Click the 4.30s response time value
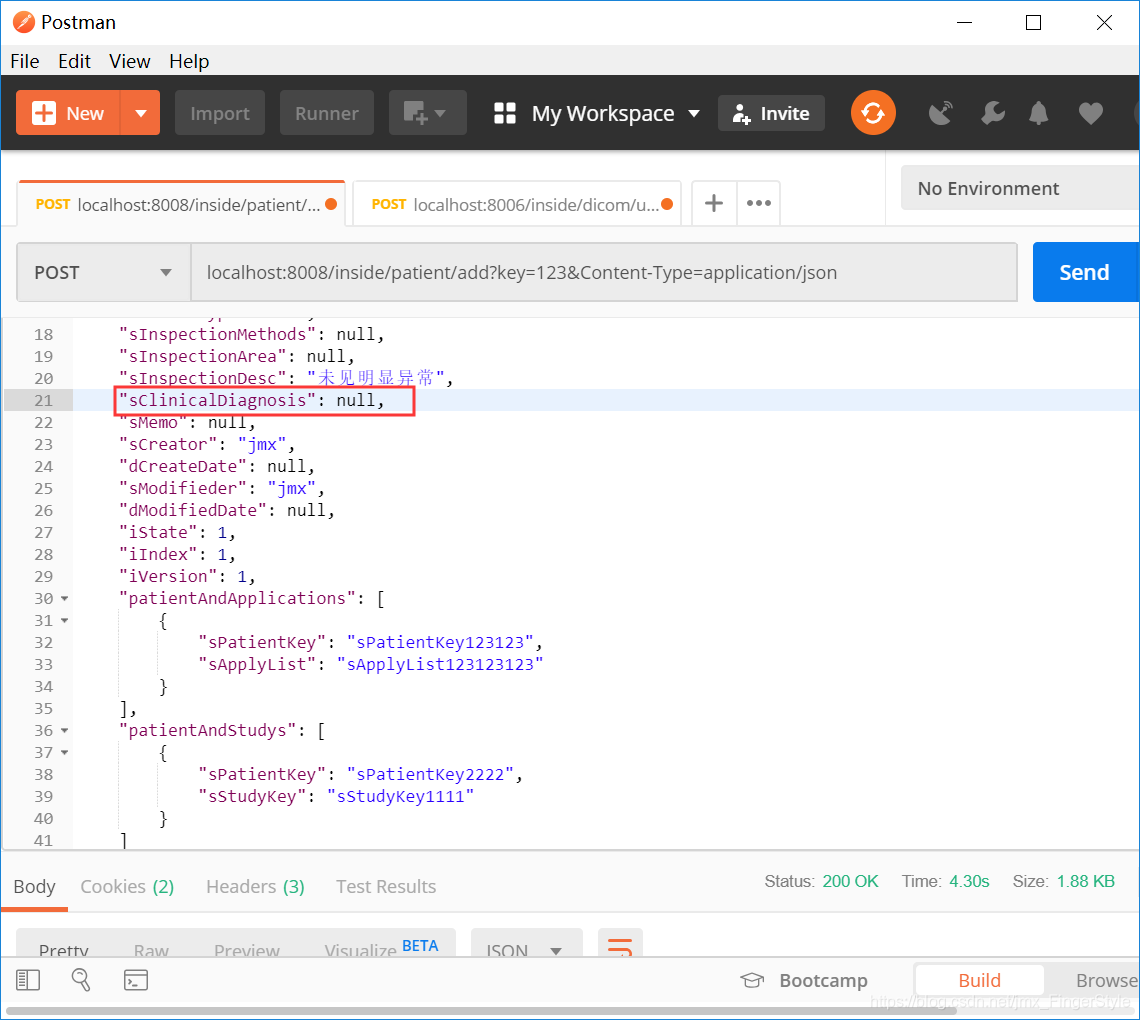 pos(969,881)
